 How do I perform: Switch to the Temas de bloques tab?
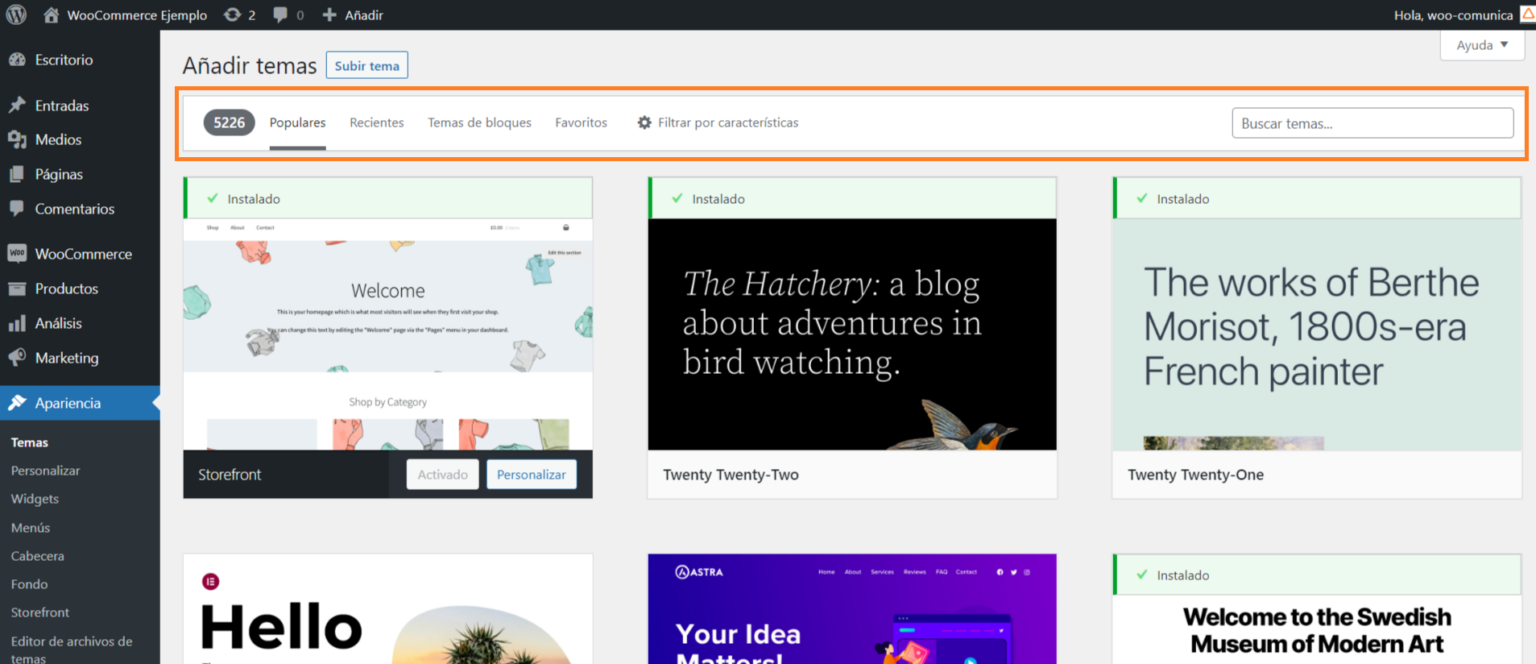479,123
